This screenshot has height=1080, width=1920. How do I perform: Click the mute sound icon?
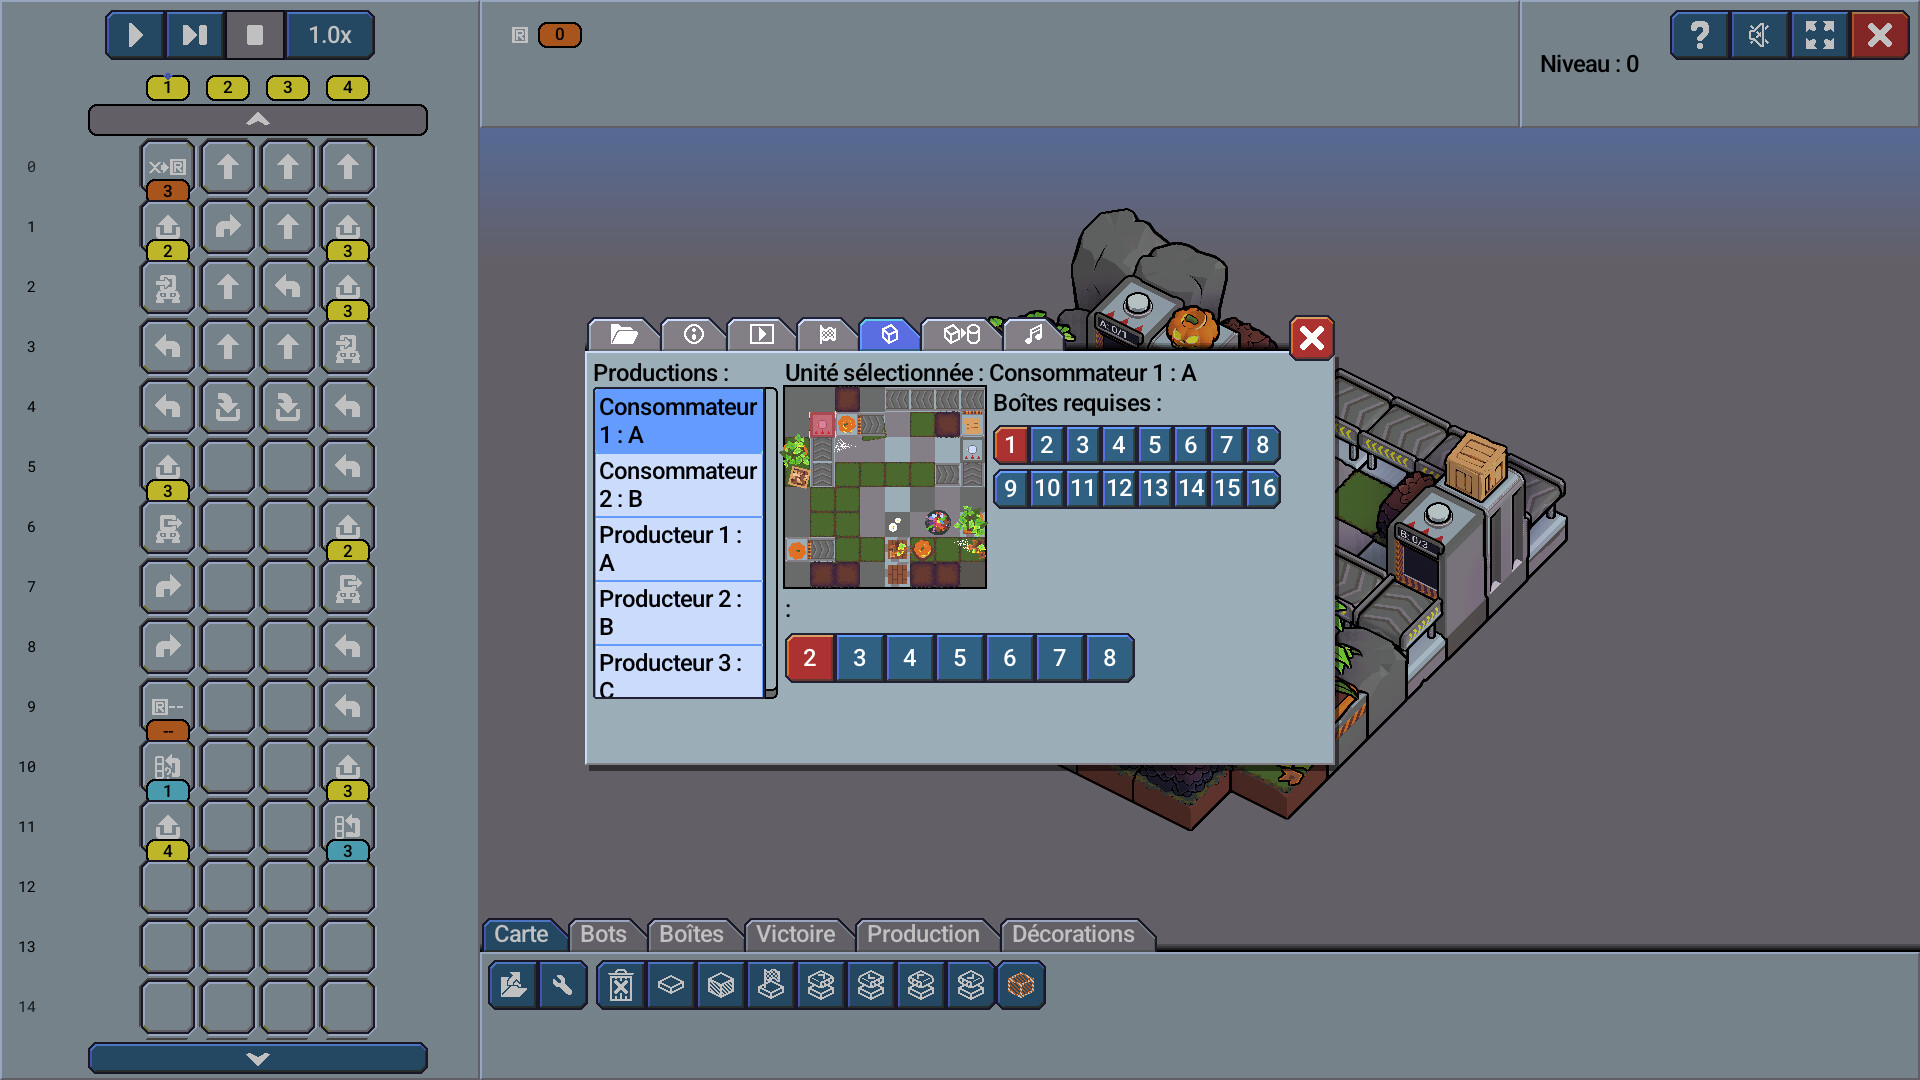(x=1759, y=36)
